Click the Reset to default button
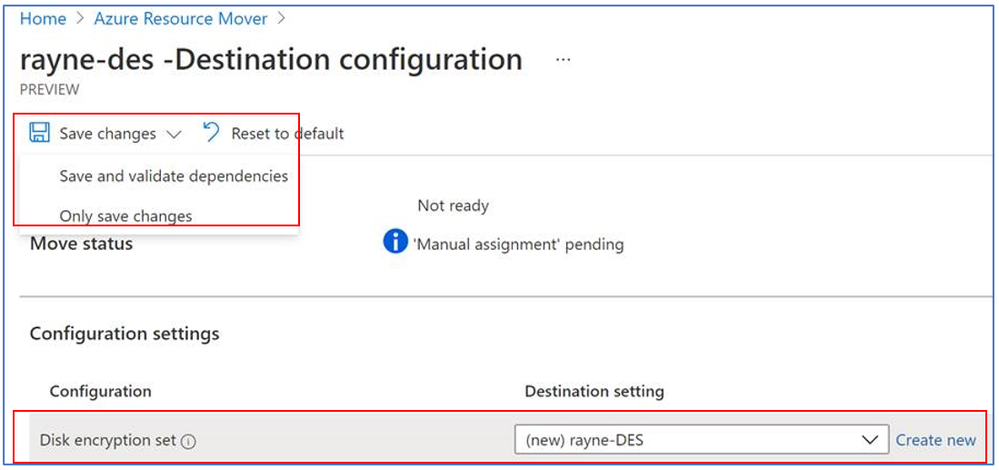This screenshot has width=999, height=470. tap(273, 133)
